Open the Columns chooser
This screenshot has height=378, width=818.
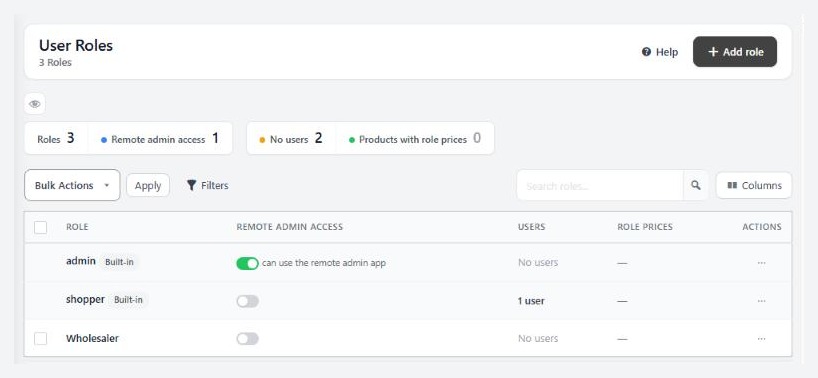754,185
